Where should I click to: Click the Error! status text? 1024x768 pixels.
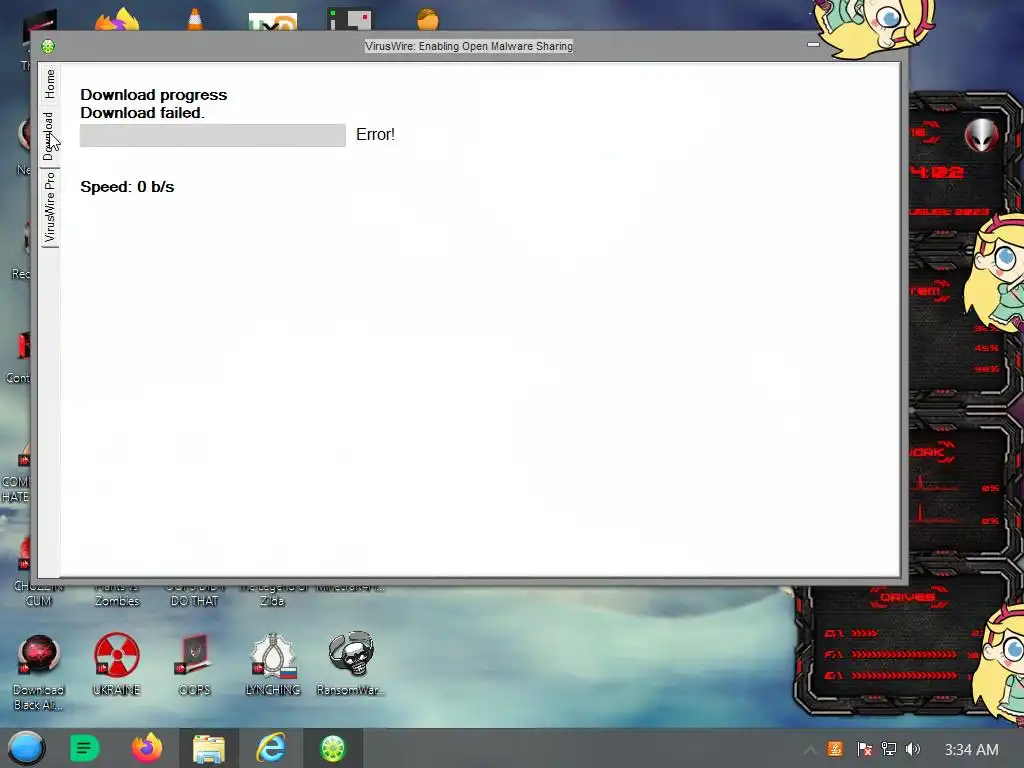point(376,135)
